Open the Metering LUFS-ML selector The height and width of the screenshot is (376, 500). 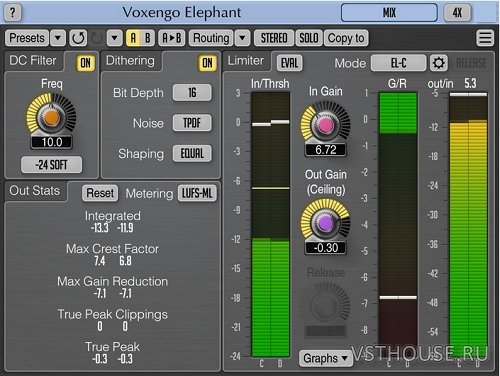point(197,193)
